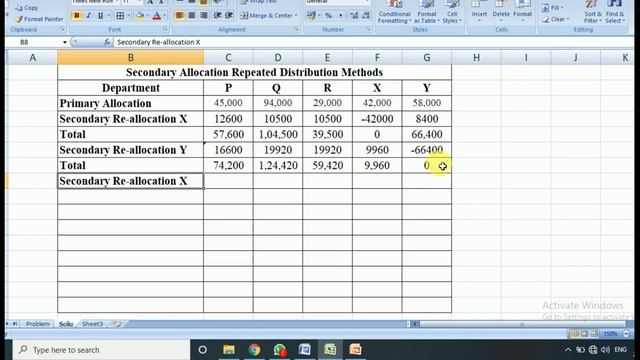Open the Fill menu

553,7
